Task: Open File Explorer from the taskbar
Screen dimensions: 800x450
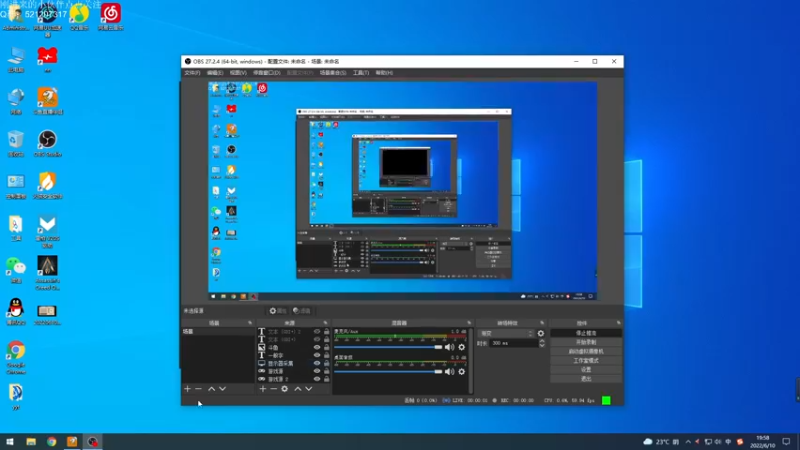Action: click(x=31, y=441)
